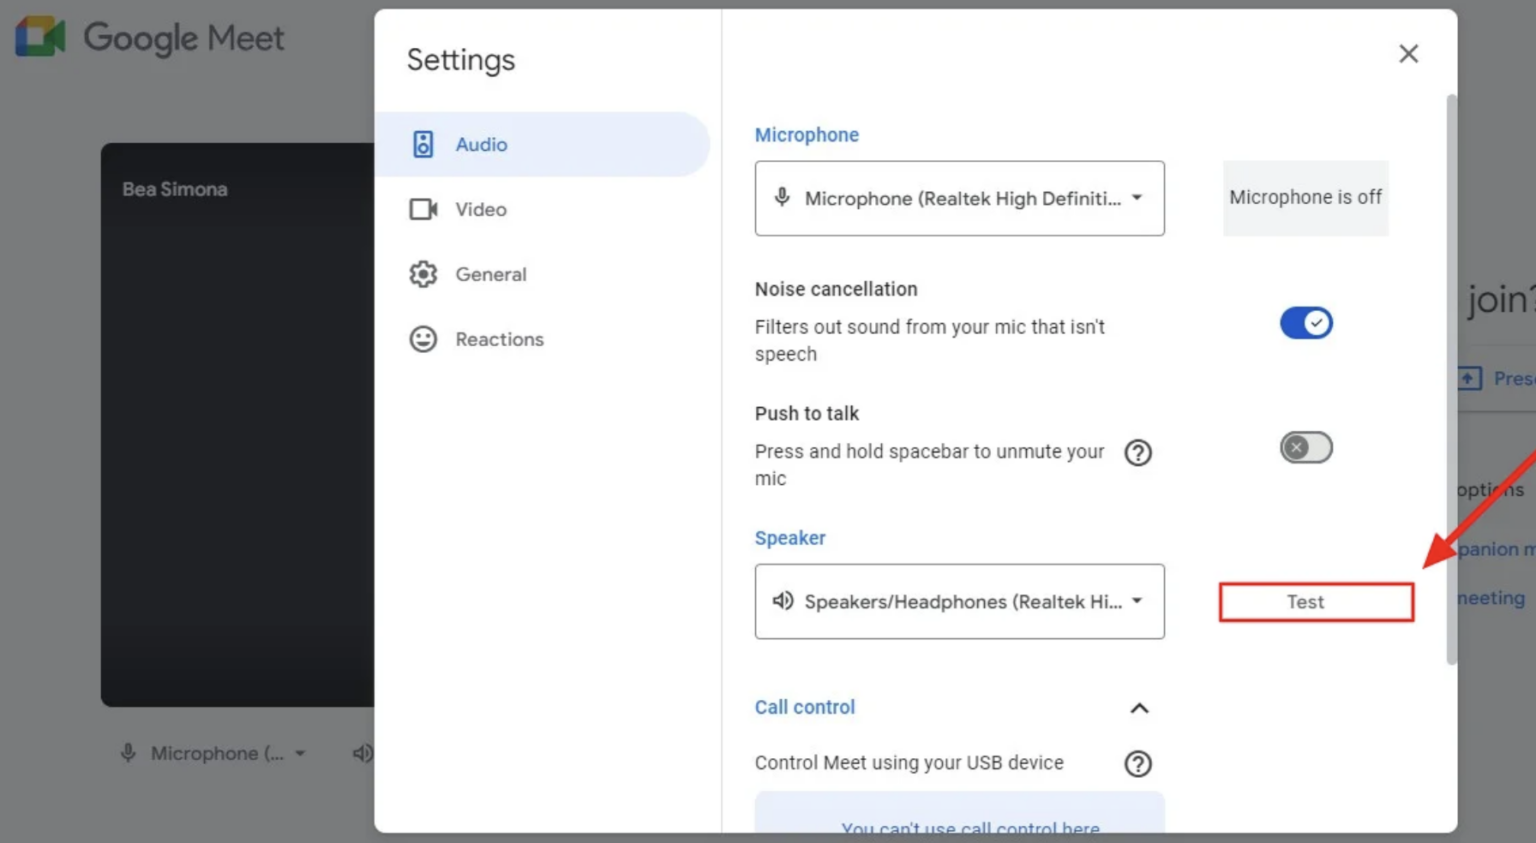Open the Microphone device dropdown
The image size is (1536, 843).
[1136, 198]
